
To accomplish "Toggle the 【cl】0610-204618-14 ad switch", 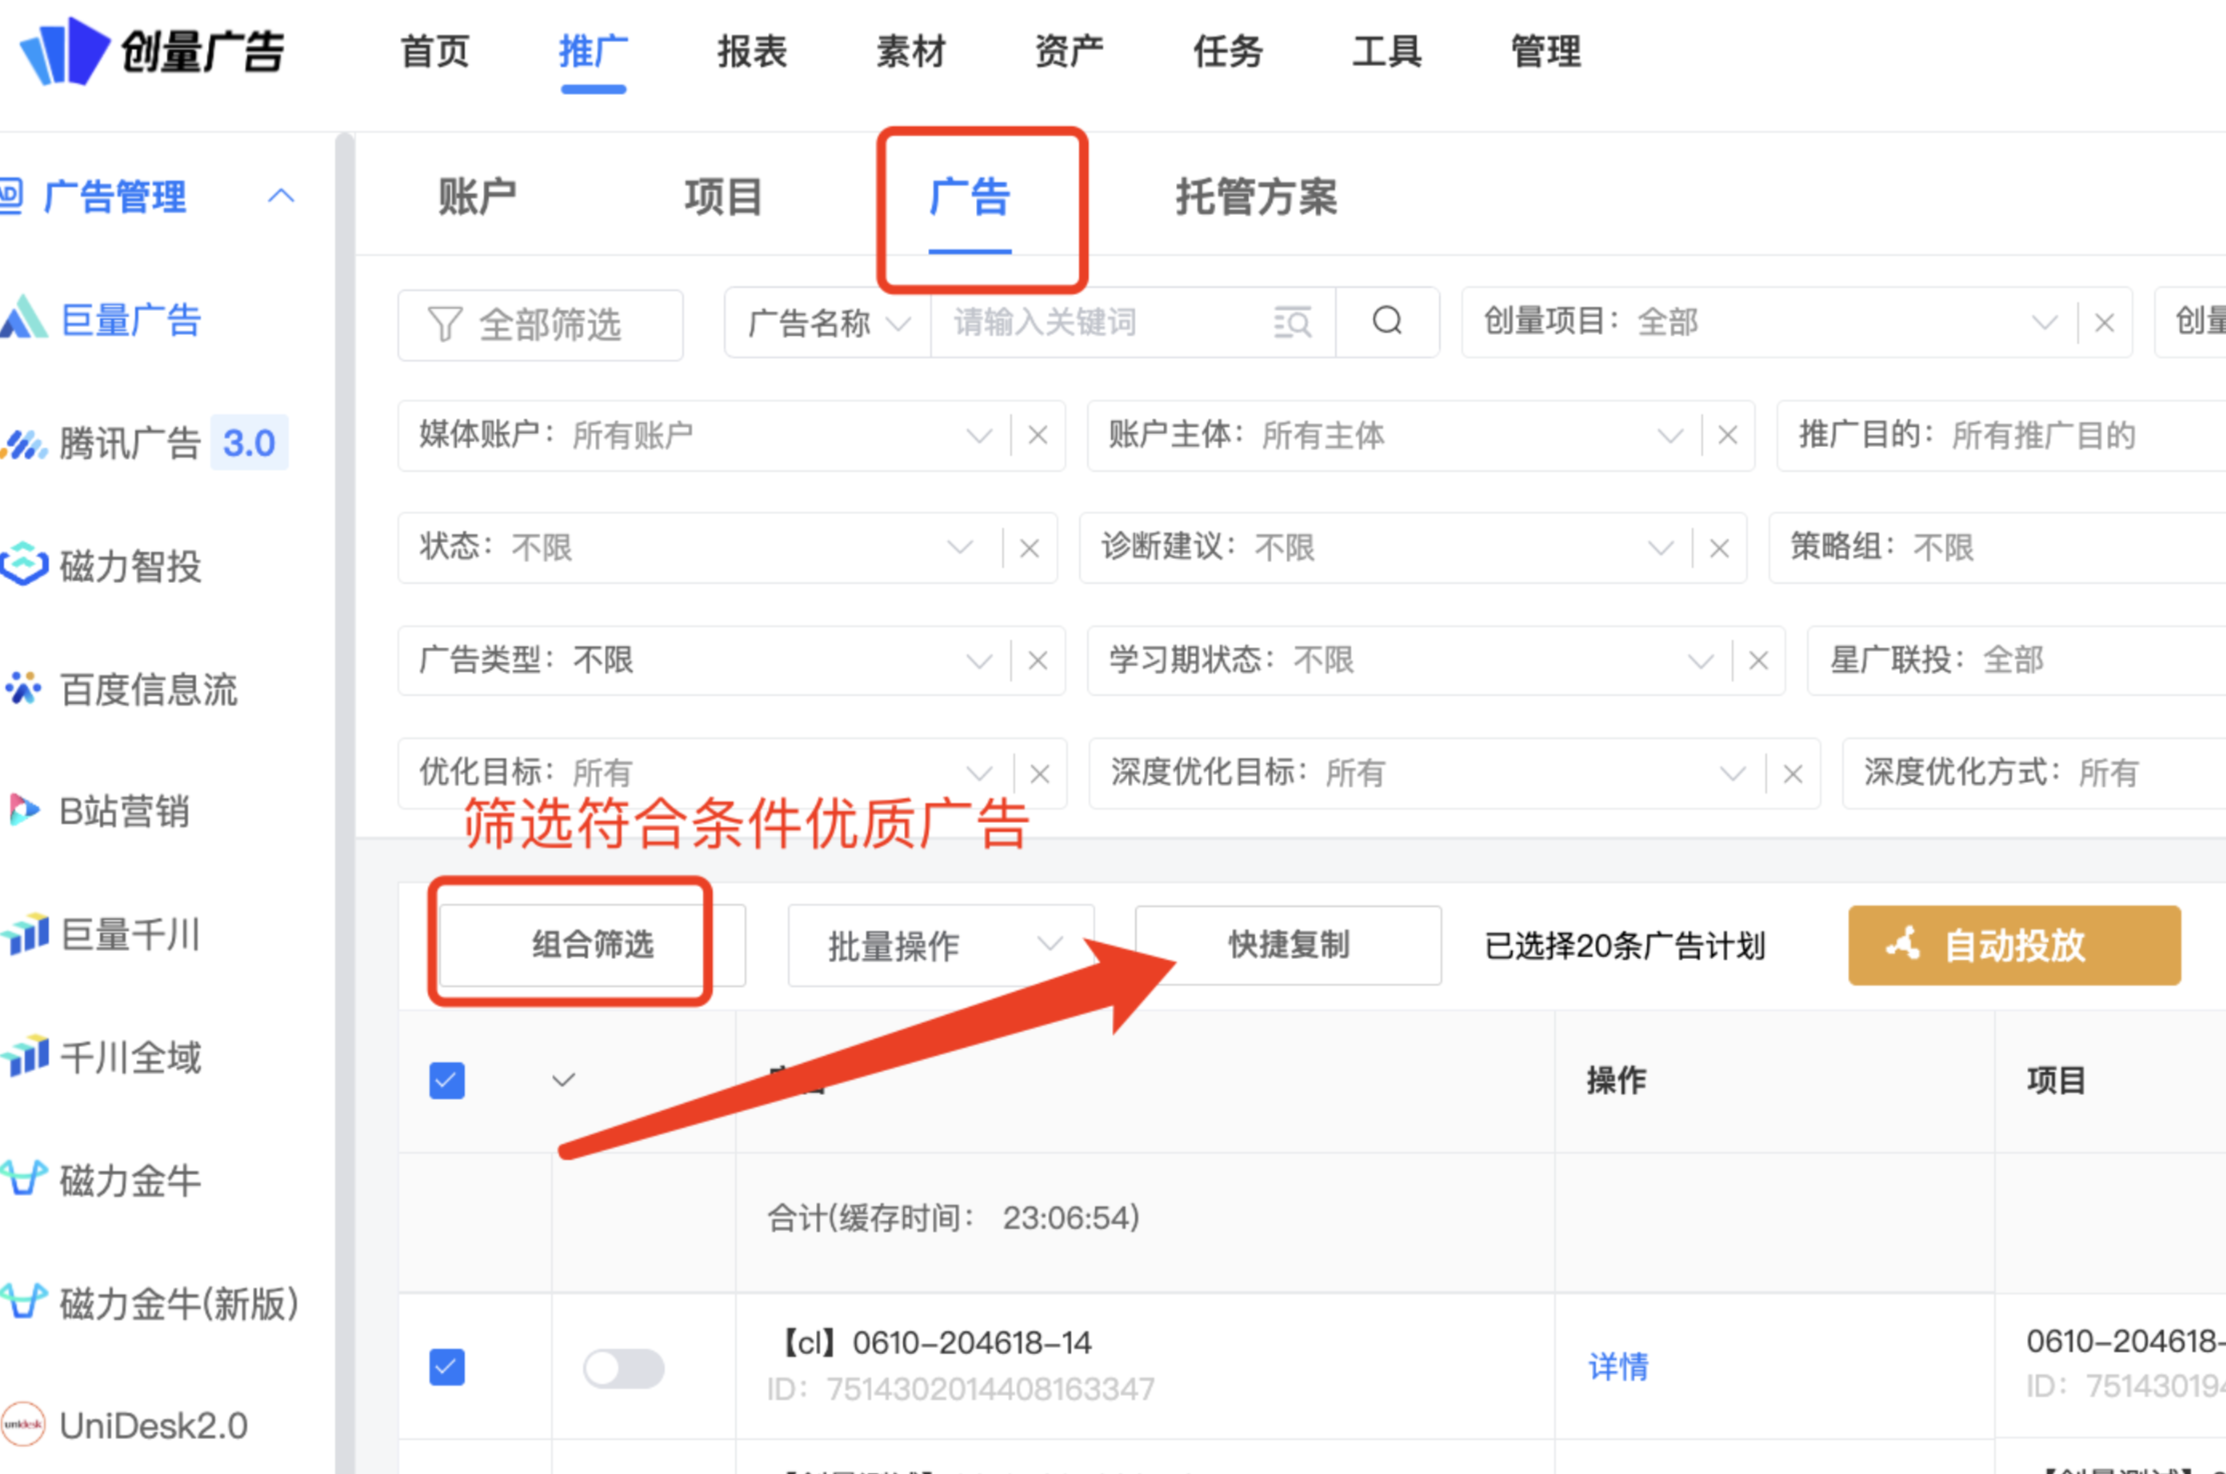I will (x=624, y=1368).
